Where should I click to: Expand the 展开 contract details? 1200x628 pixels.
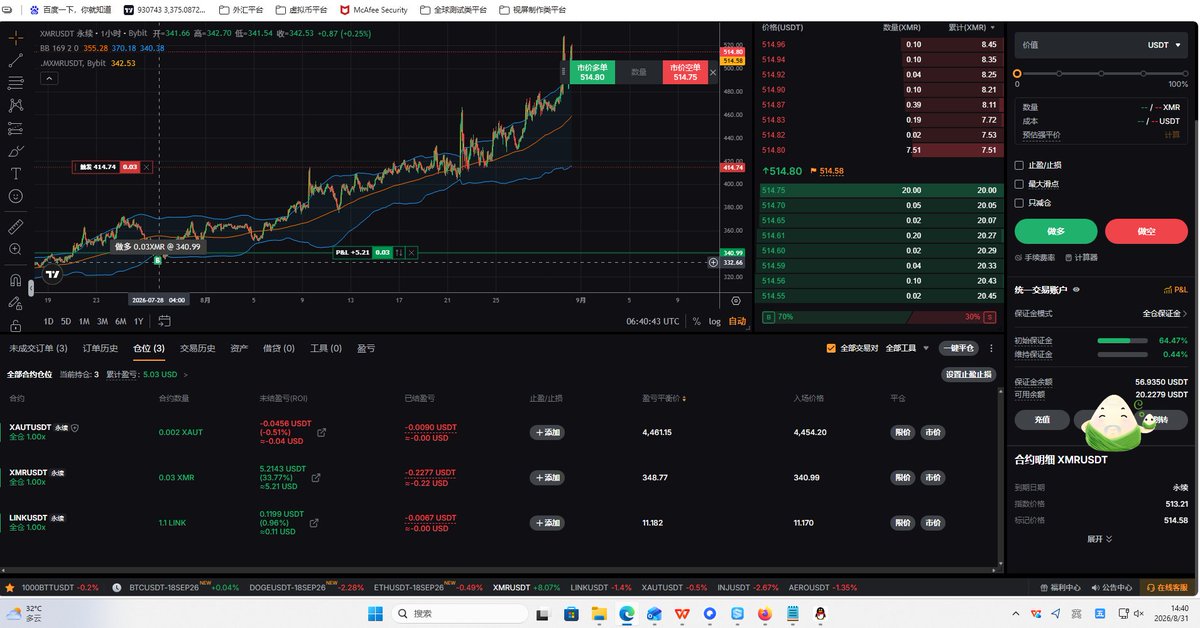[x=1100, y=538]
